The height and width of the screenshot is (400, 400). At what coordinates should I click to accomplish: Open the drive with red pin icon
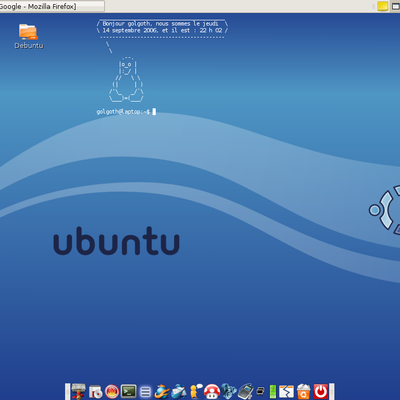coord(79,391)
